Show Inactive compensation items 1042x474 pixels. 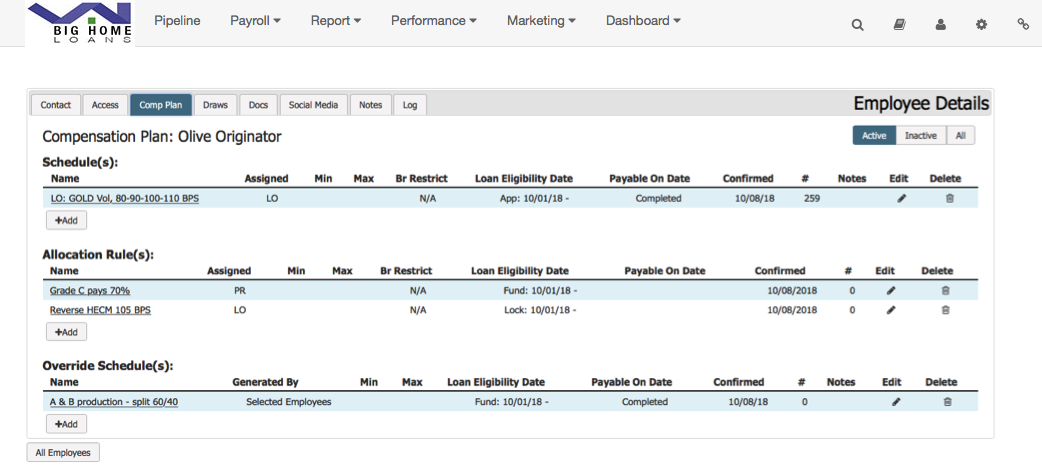920,136
